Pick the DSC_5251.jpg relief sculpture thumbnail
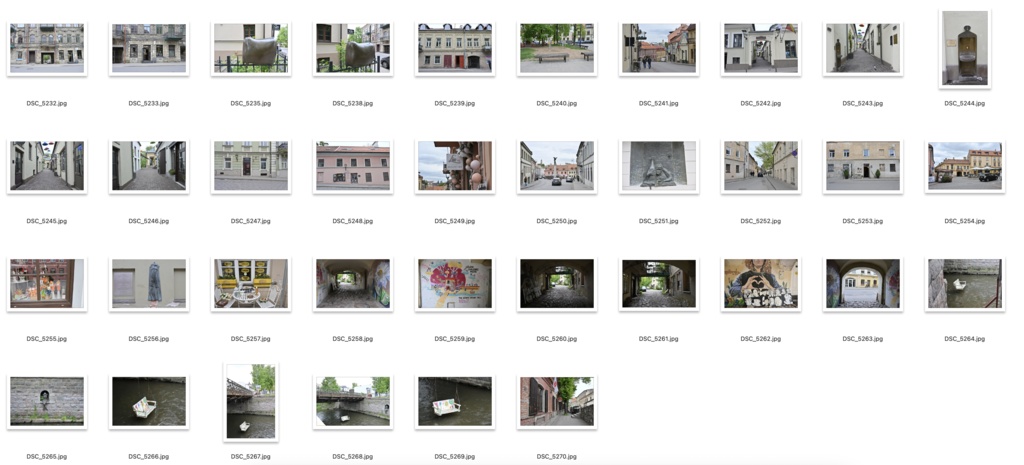 [x=659, y=167]
